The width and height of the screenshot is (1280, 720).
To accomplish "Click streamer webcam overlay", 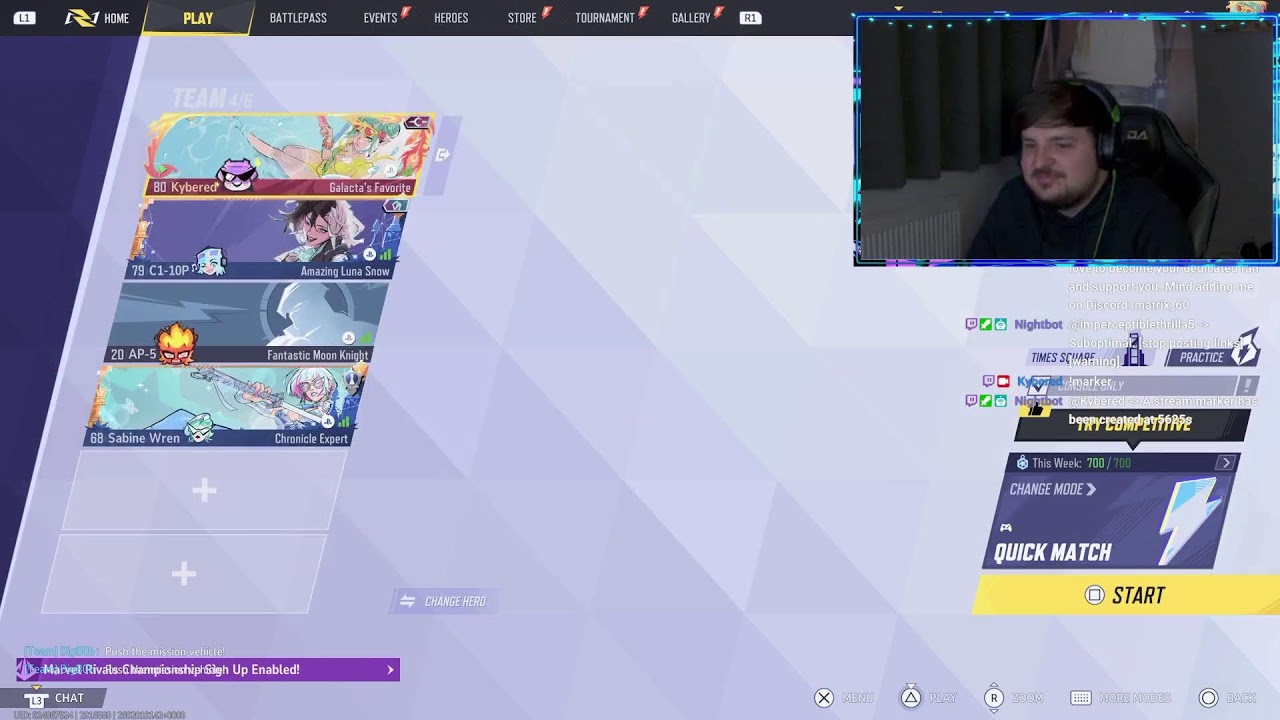I will pos(1066,140).
